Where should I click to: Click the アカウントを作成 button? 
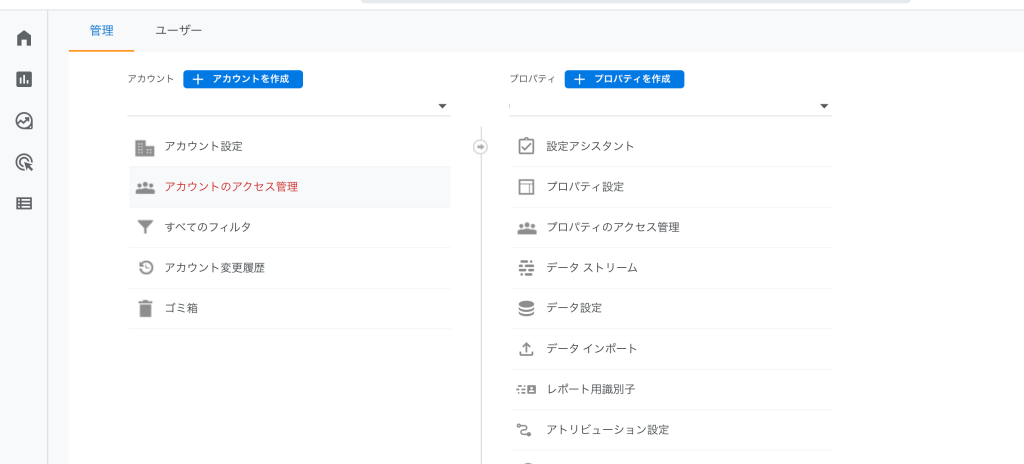243,79
